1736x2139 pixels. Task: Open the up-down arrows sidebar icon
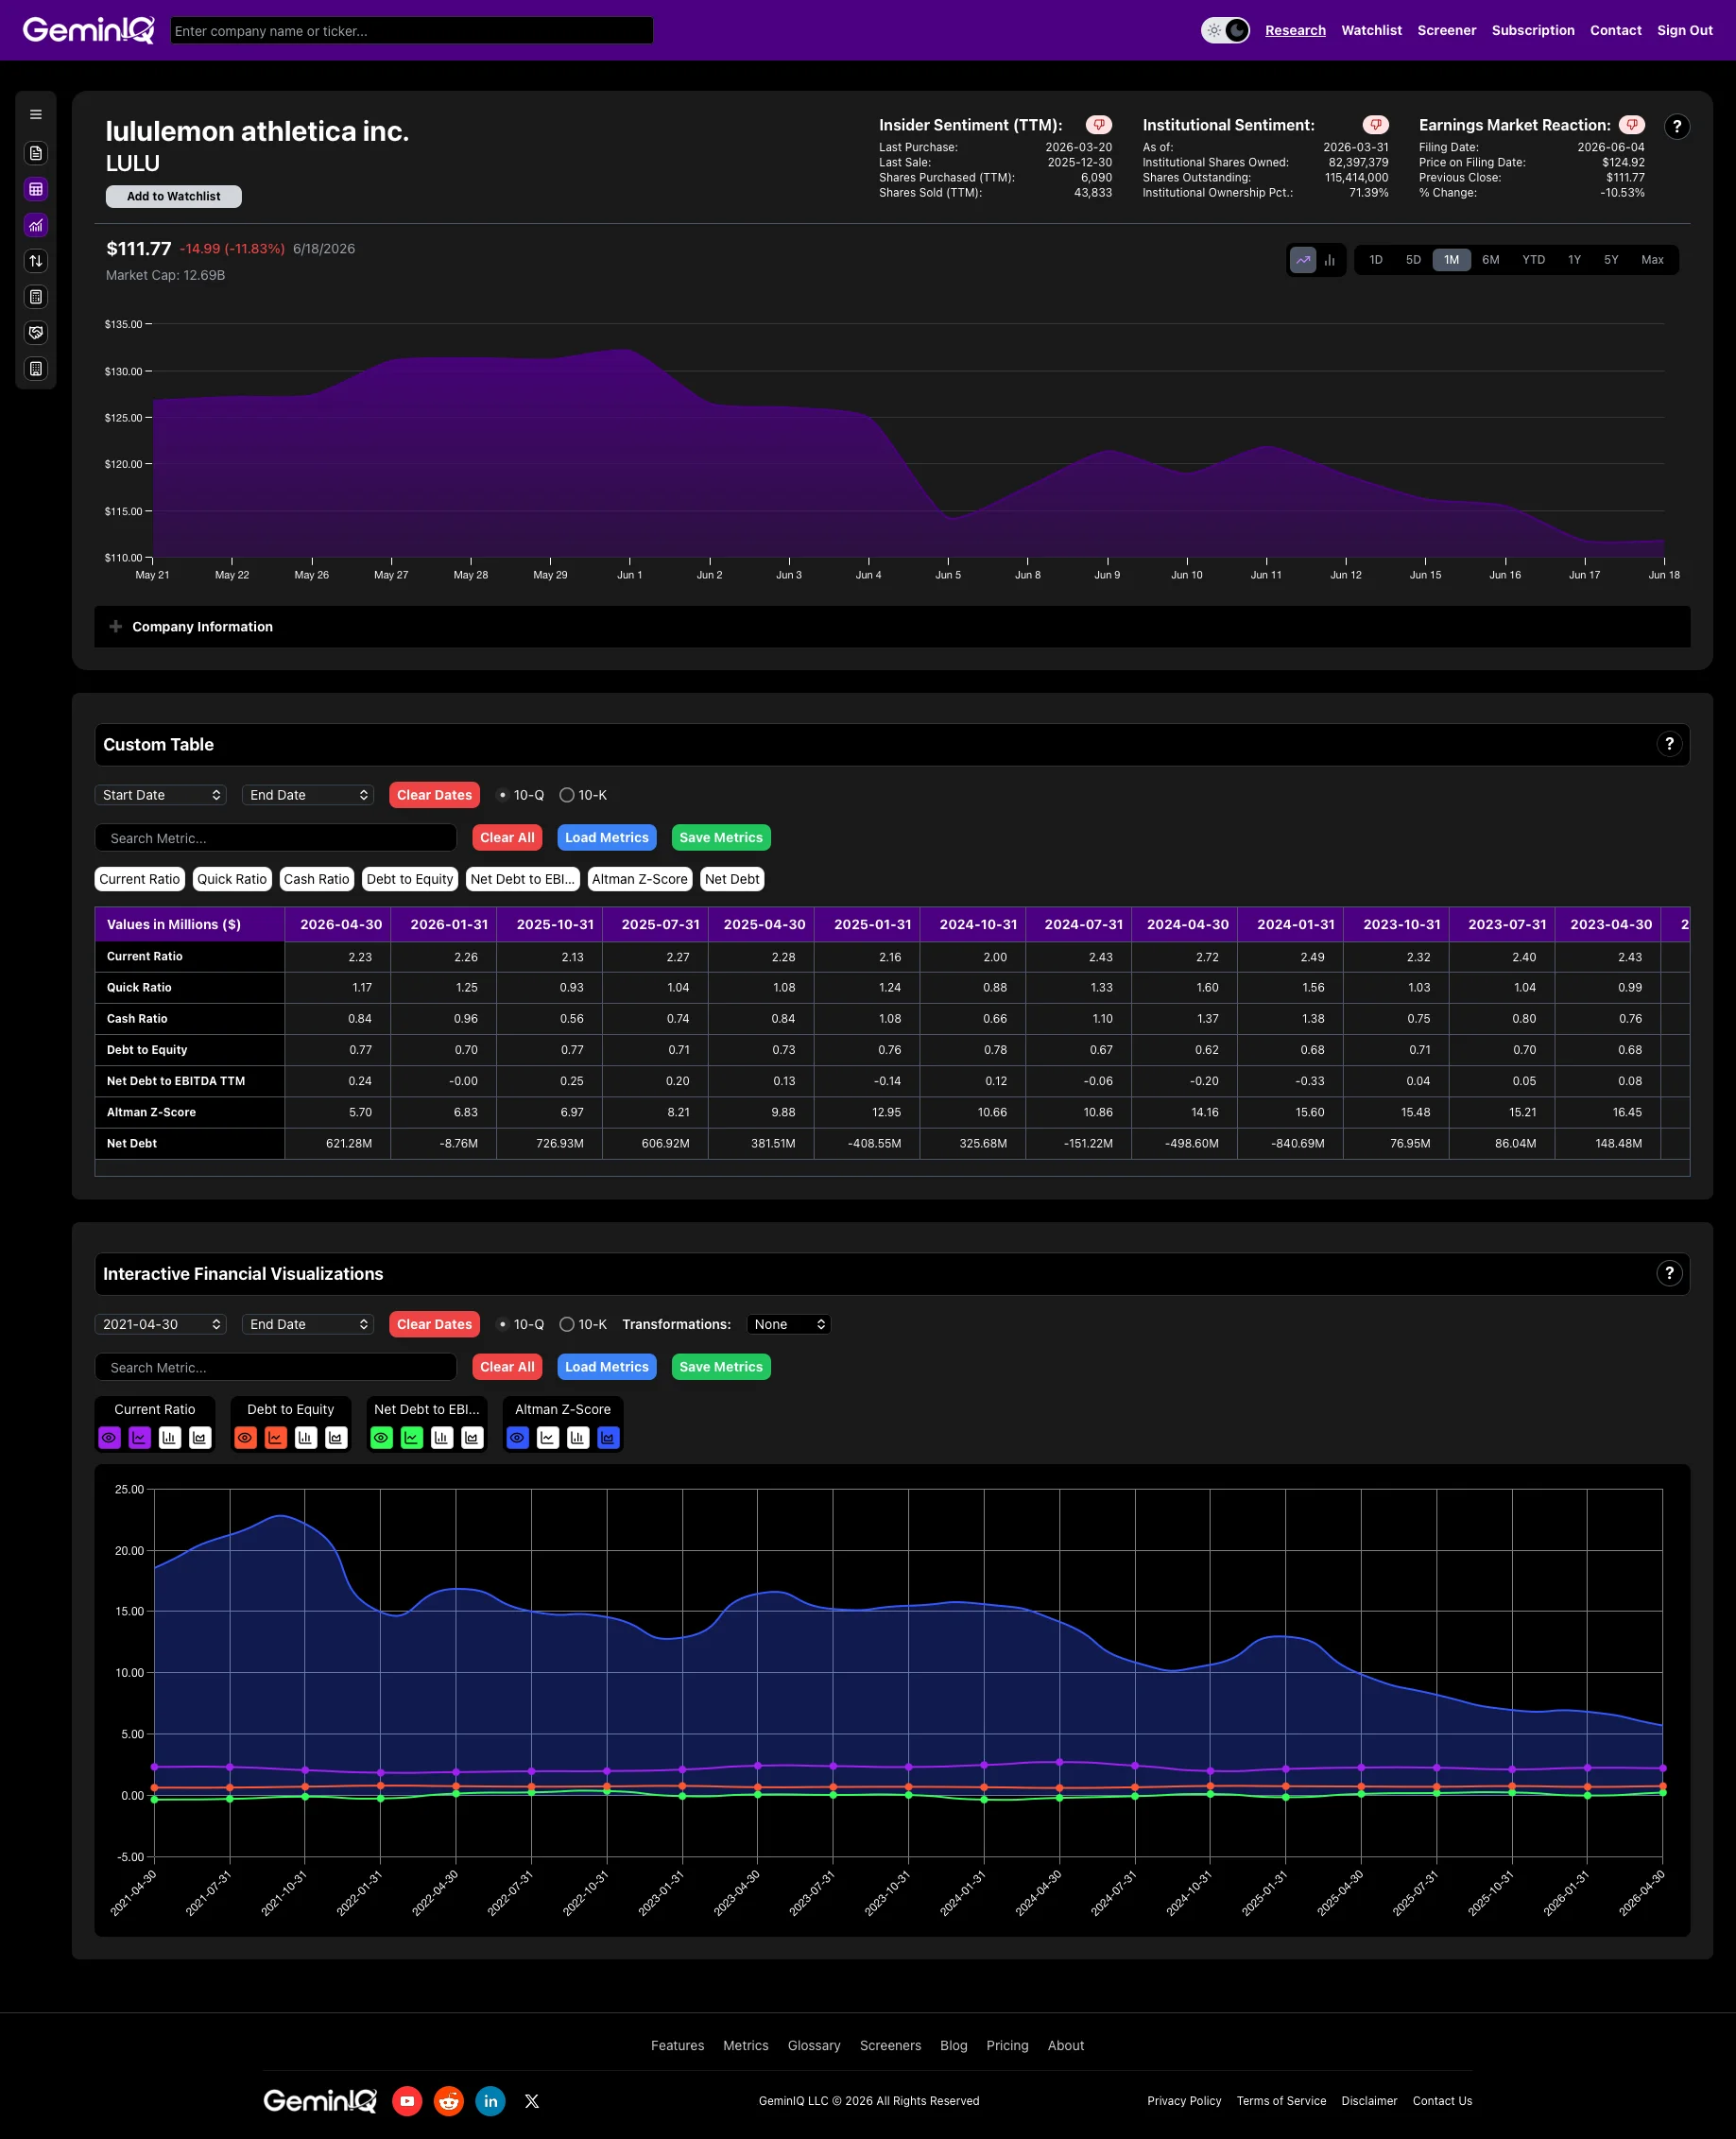pos(36,261)
